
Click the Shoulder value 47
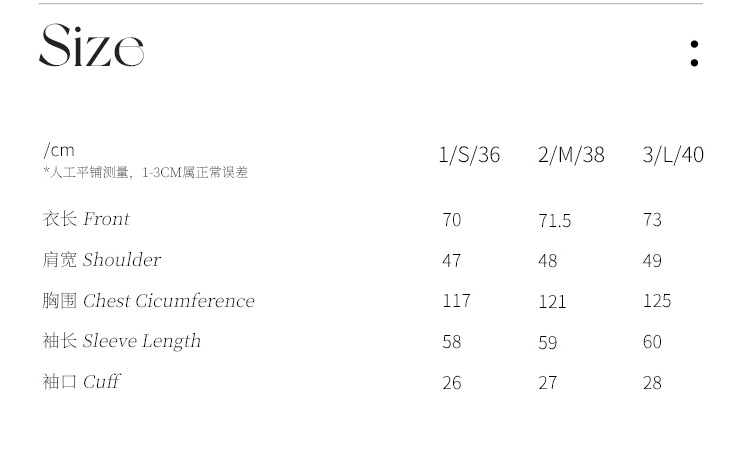click(x=451, y=261)
